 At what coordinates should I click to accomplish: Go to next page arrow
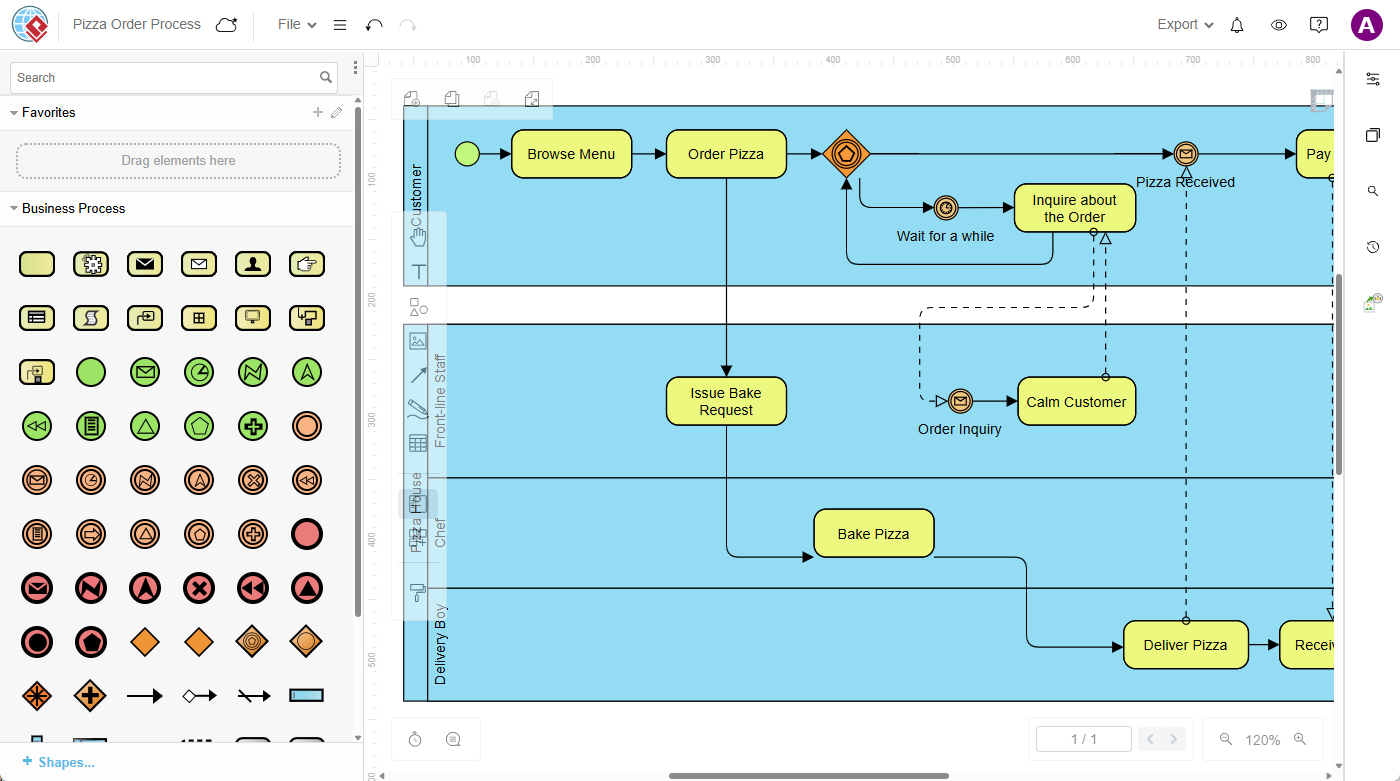pos(1175,739)
